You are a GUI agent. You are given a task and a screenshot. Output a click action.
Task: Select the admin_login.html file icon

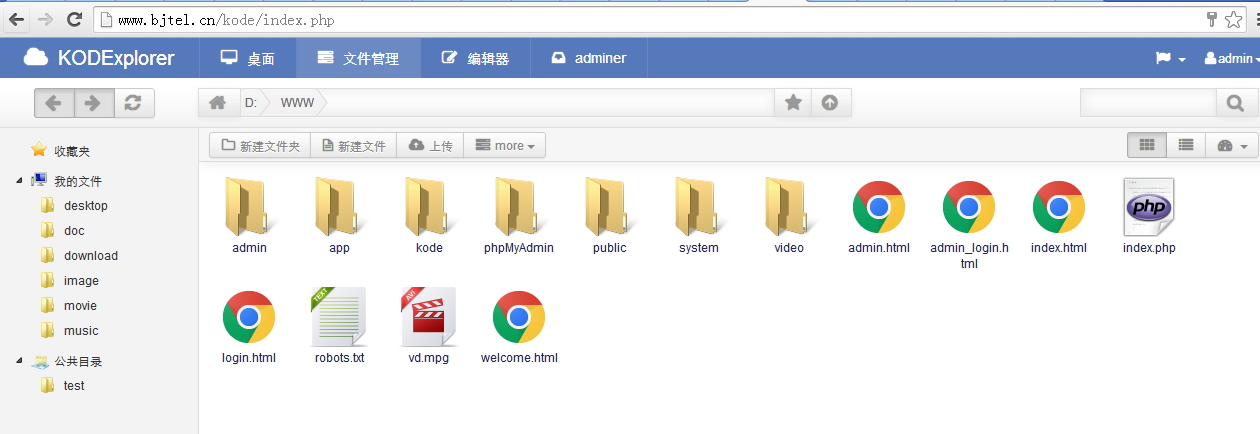(969, 207)
